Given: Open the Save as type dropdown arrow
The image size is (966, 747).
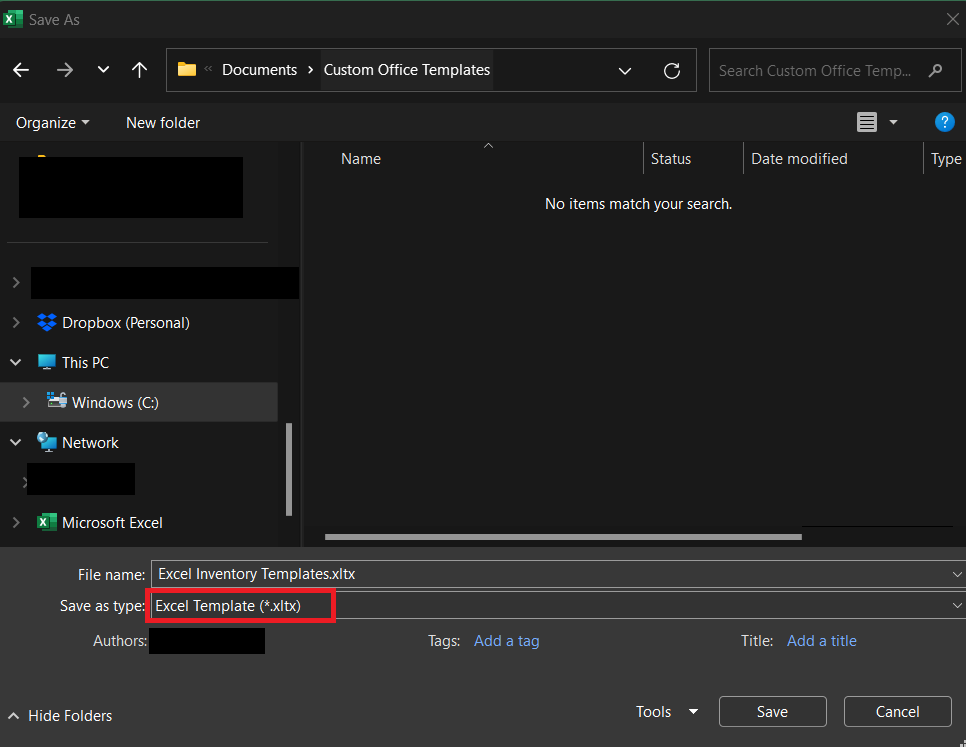Looking at the screenshot, I should point(957,605).
